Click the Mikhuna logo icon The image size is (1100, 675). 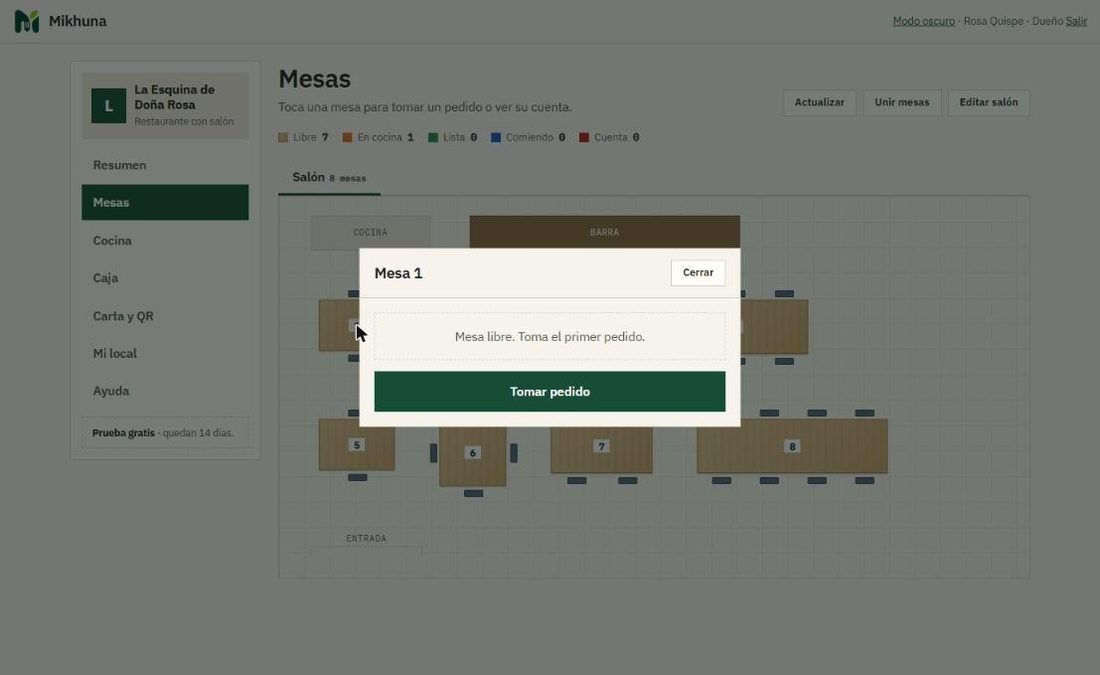coord(27,21)
